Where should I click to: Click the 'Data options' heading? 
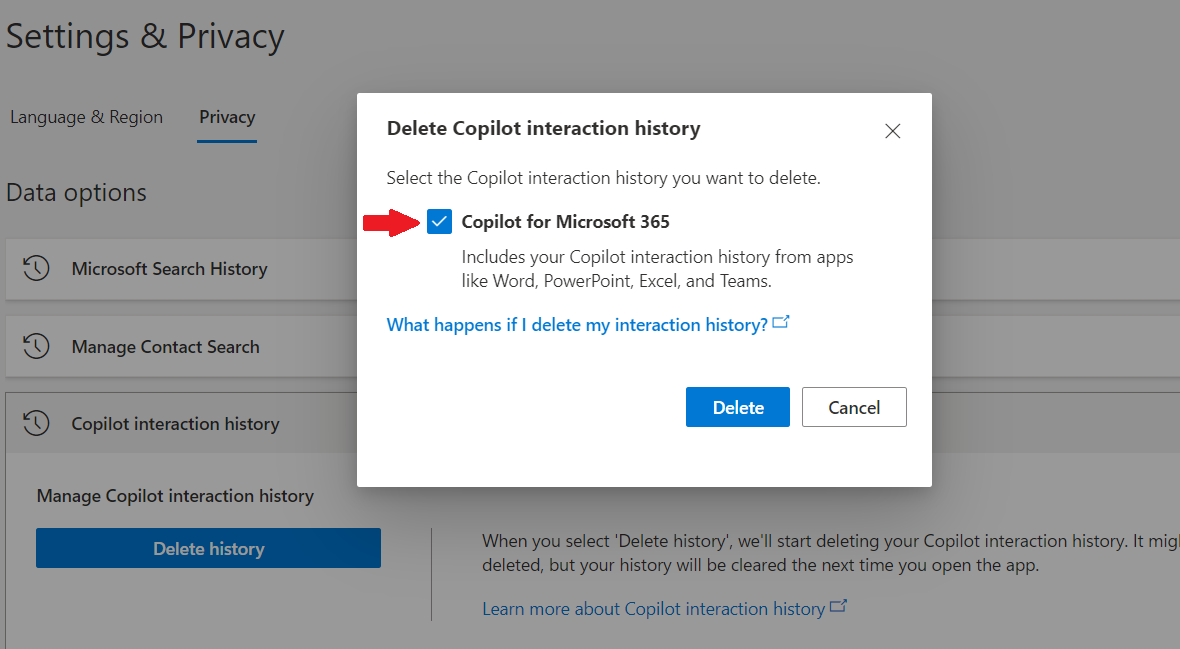[x=76, y=193]
